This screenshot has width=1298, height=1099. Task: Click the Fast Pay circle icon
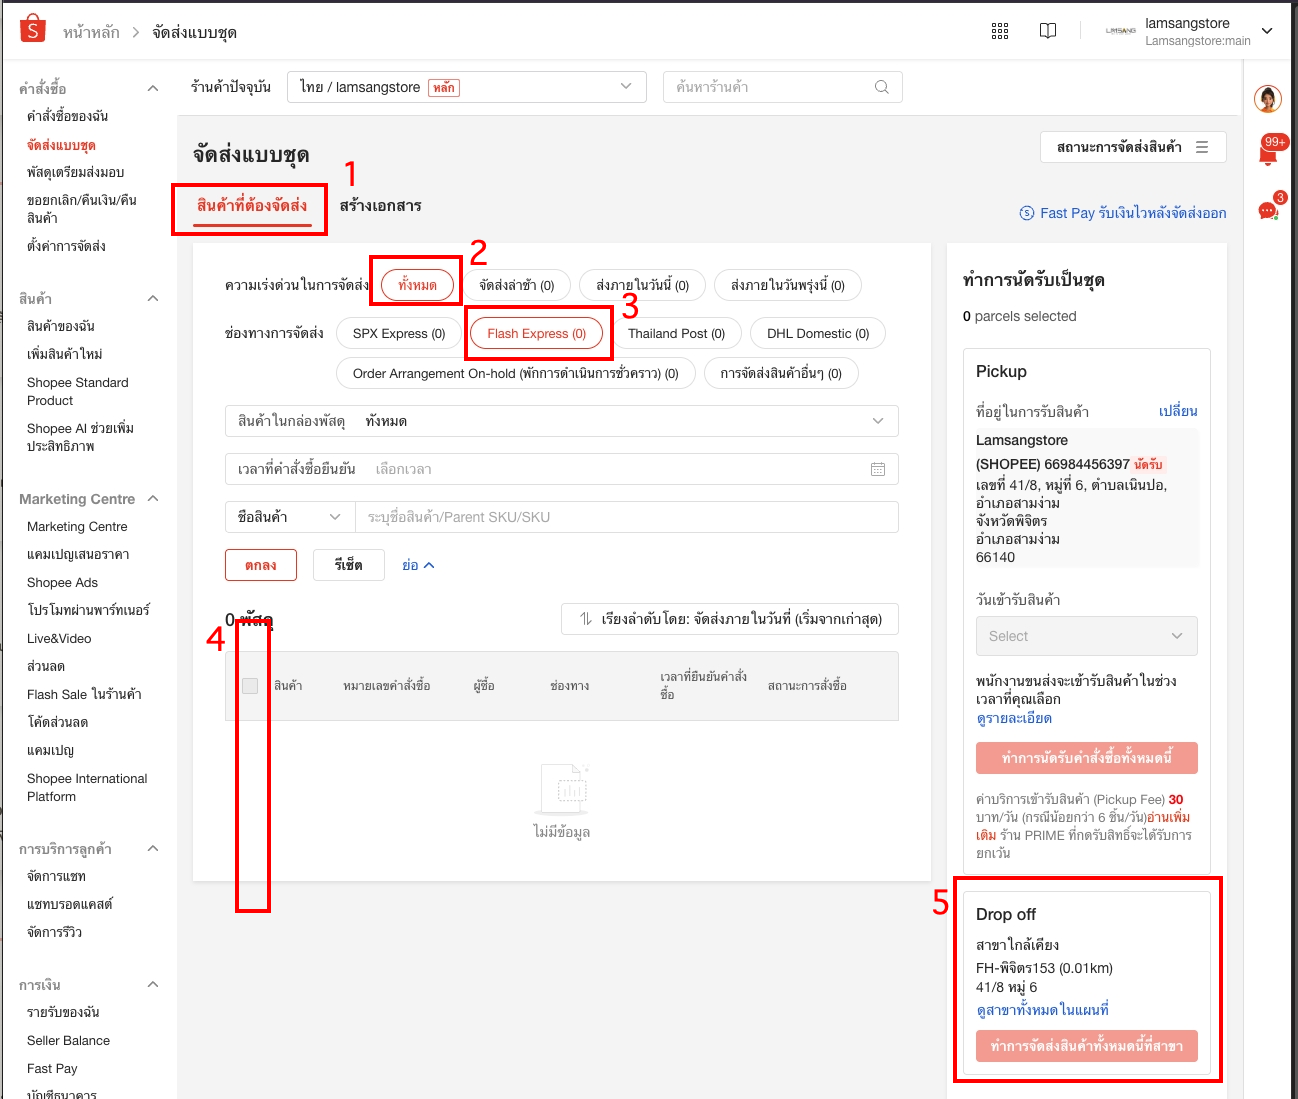click(x=1026, y=213)
